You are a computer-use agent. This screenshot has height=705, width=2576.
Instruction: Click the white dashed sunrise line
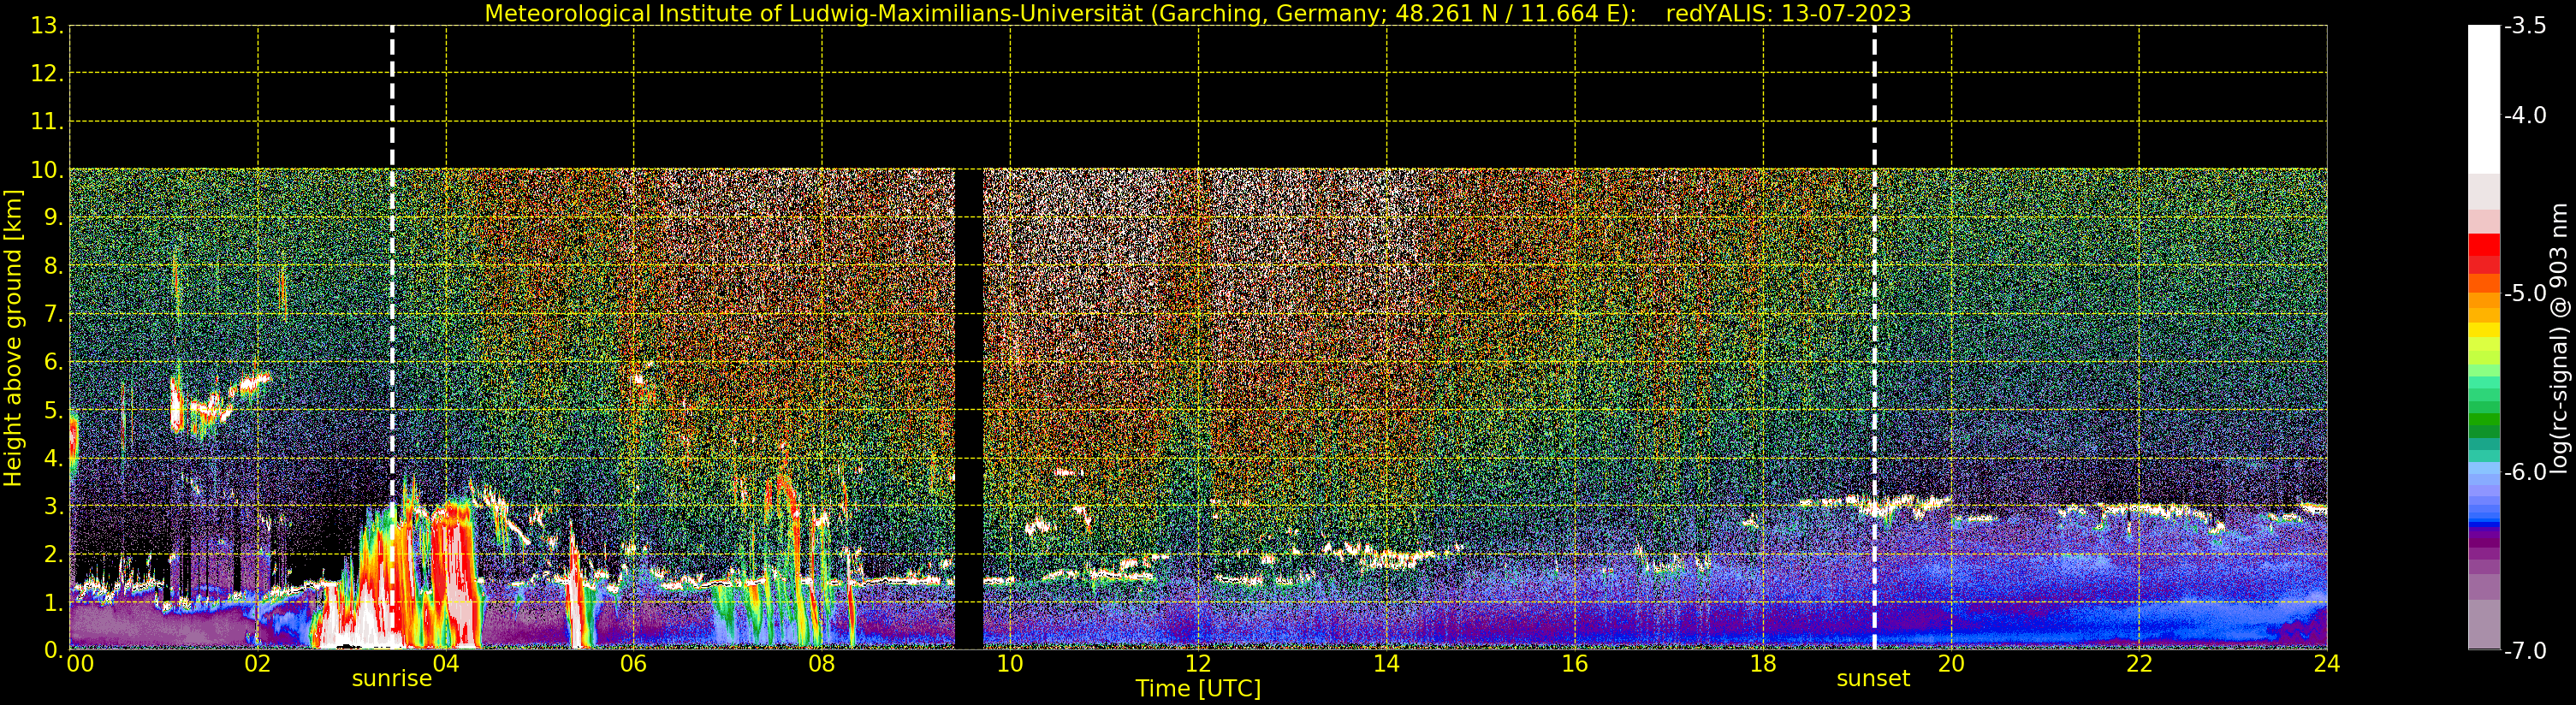392,337
